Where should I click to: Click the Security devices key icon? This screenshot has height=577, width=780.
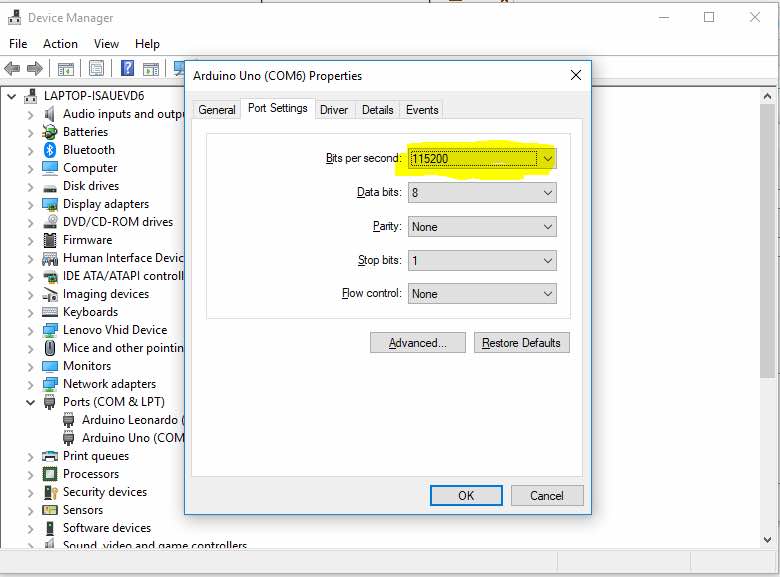[x=51, y=492]
